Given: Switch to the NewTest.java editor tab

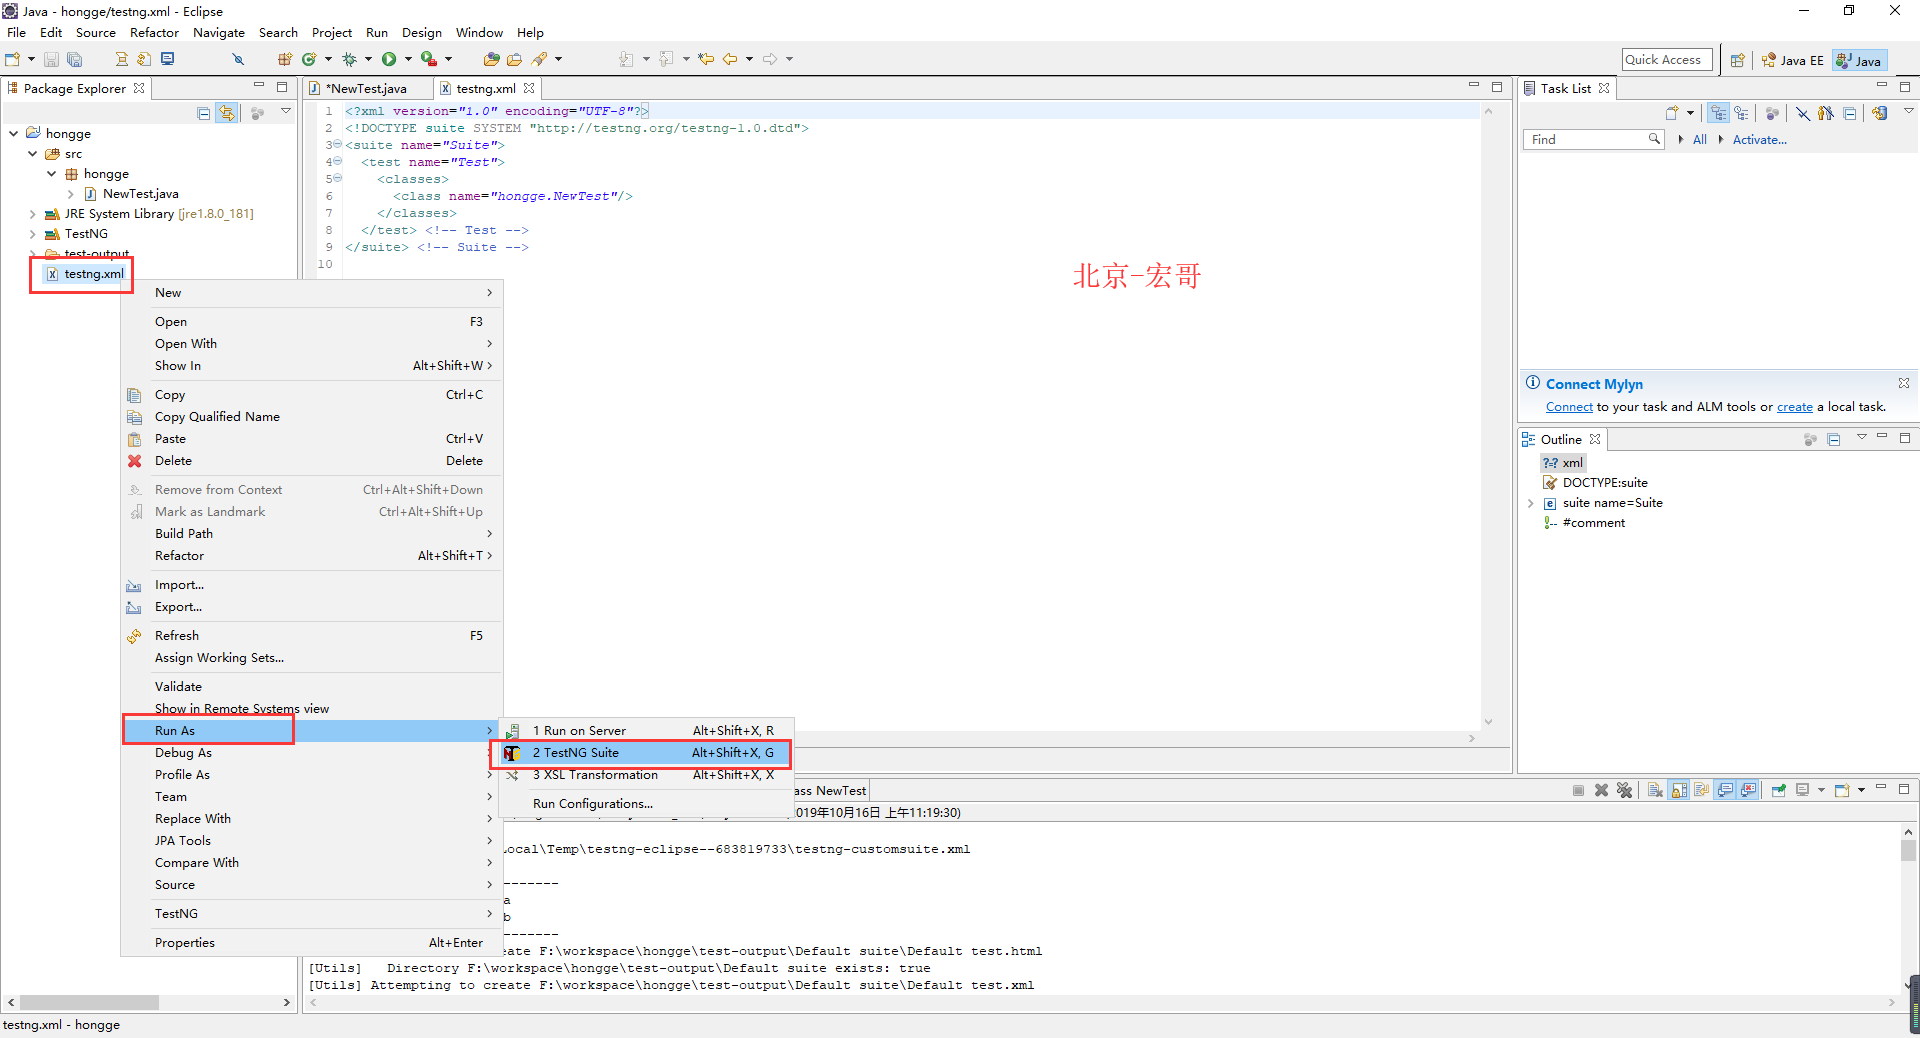Looking at the screenshot, I should tap(368, 89).
